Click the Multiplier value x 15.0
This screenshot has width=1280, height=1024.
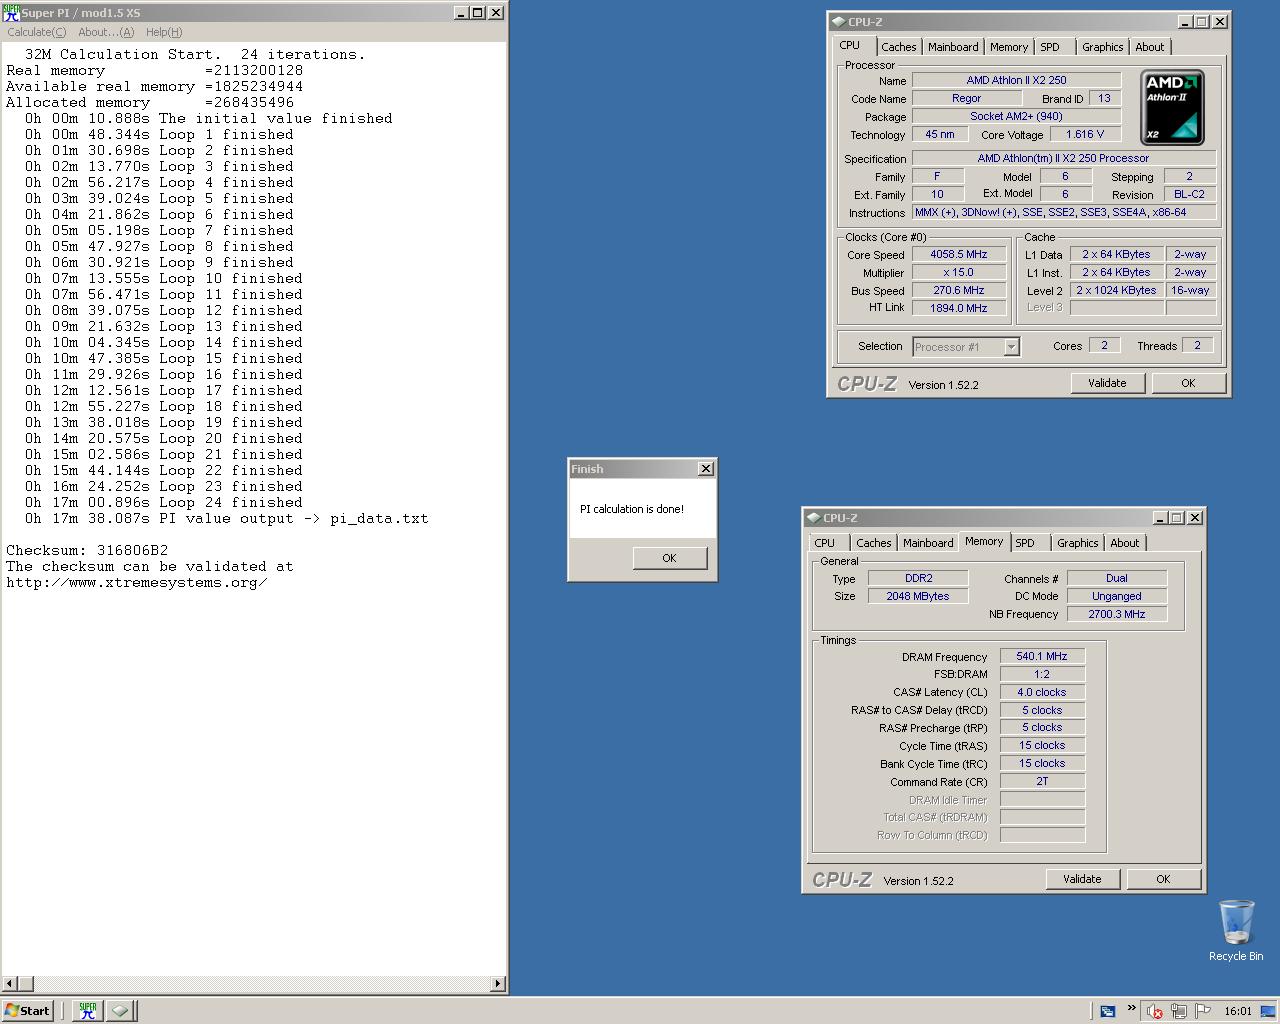click(x=959, y=272)
